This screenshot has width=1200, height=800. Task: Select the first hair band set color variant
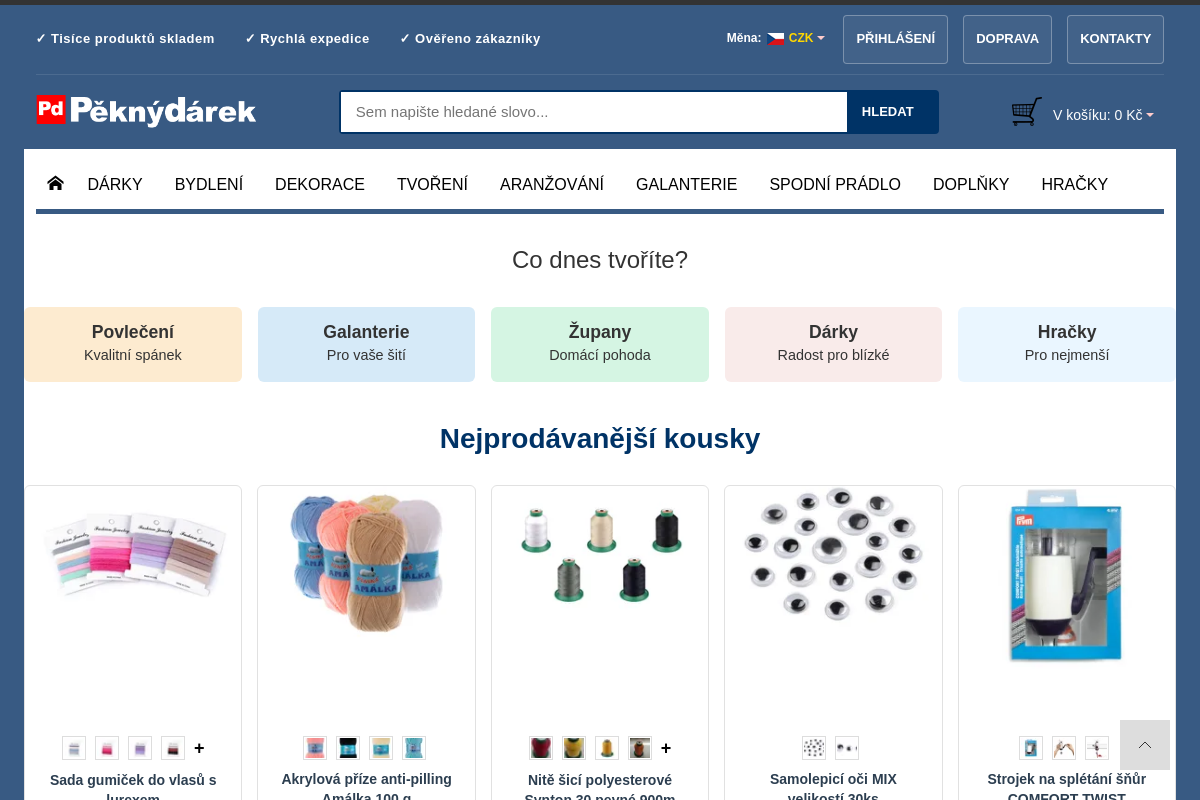pyautogui.click(x=74, y=748)
